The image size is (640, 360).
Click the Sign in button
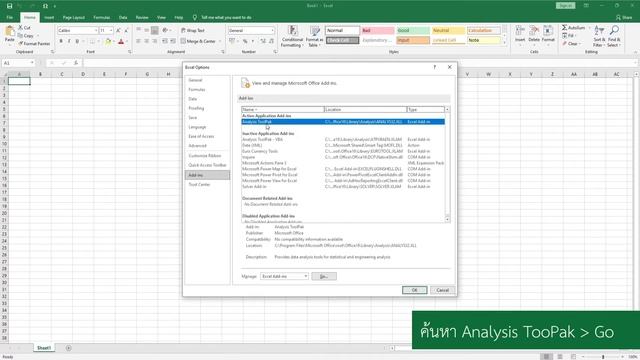tap(565, 6)
